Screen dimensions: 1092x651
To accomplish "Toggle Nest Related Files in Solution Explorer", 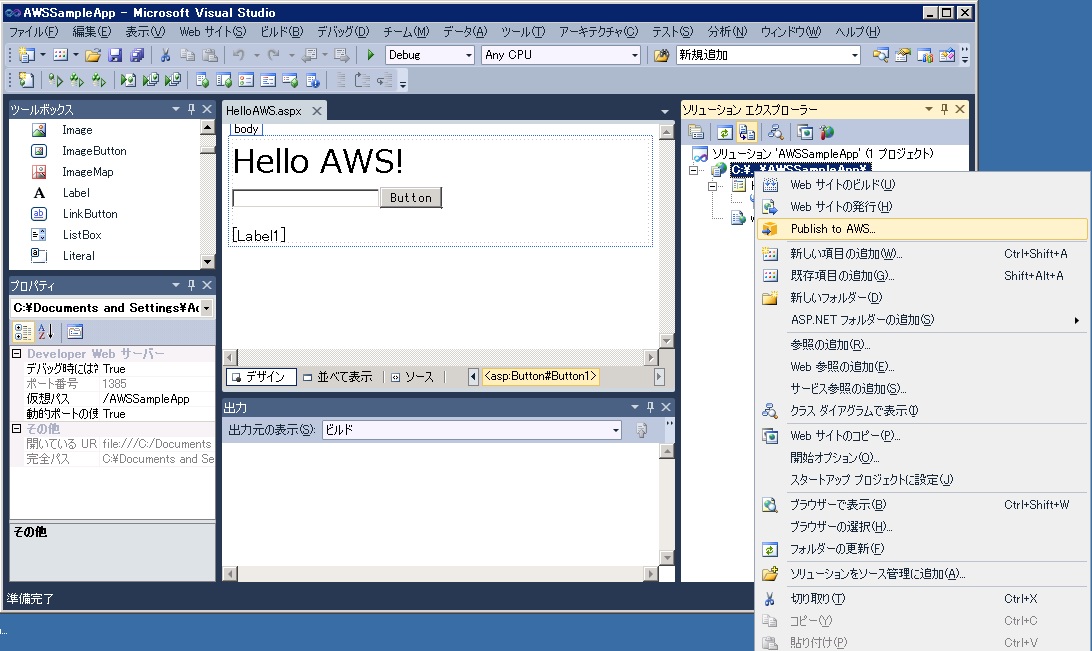I will click(x=747, y=132).
